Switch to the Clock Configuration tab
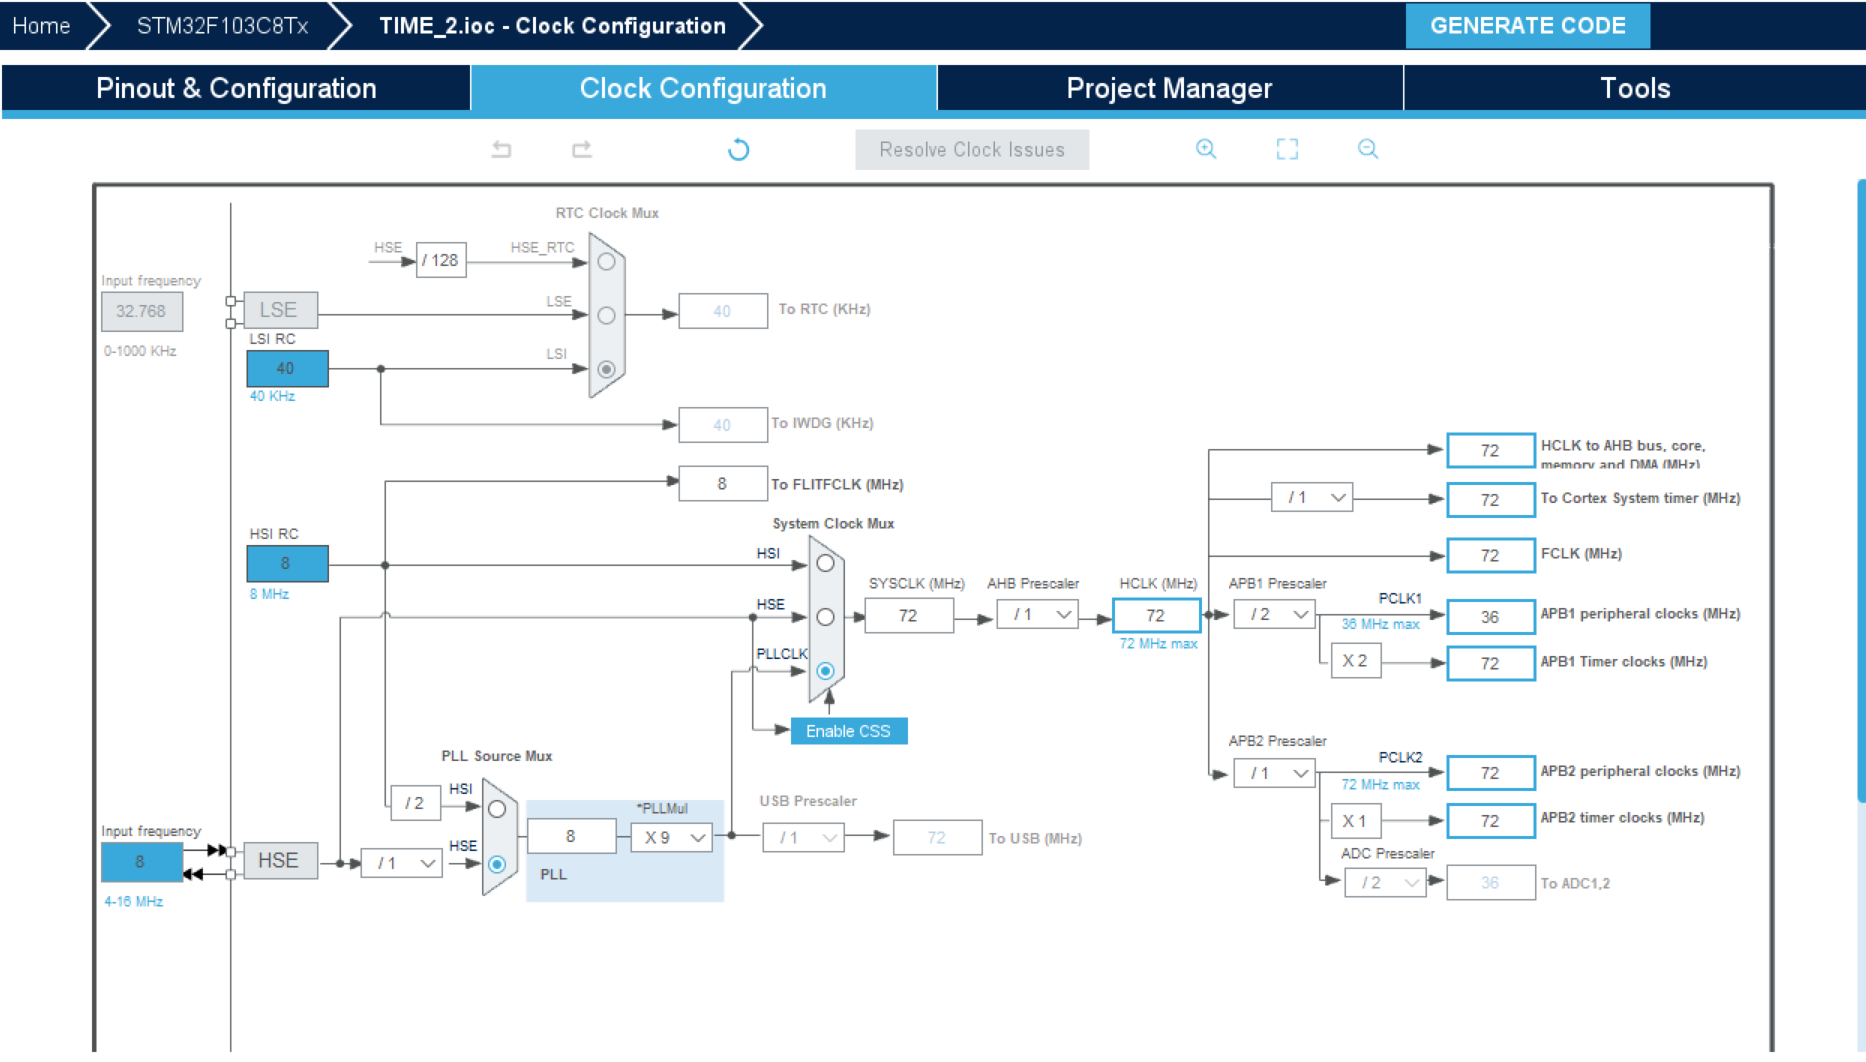The image size is (1866, 1062). [703, 88]
